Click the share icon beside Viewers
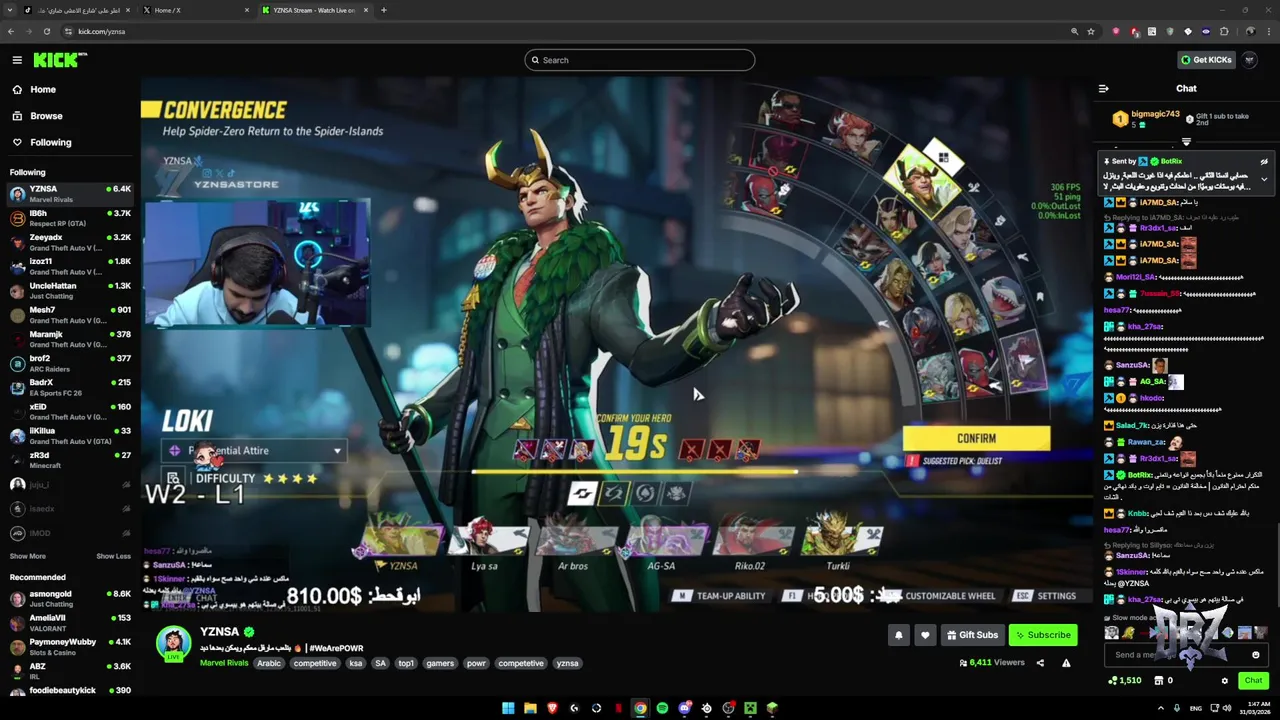This screenshot has width=1280, height=720. pyautogui.click(x=1040, y=662)
